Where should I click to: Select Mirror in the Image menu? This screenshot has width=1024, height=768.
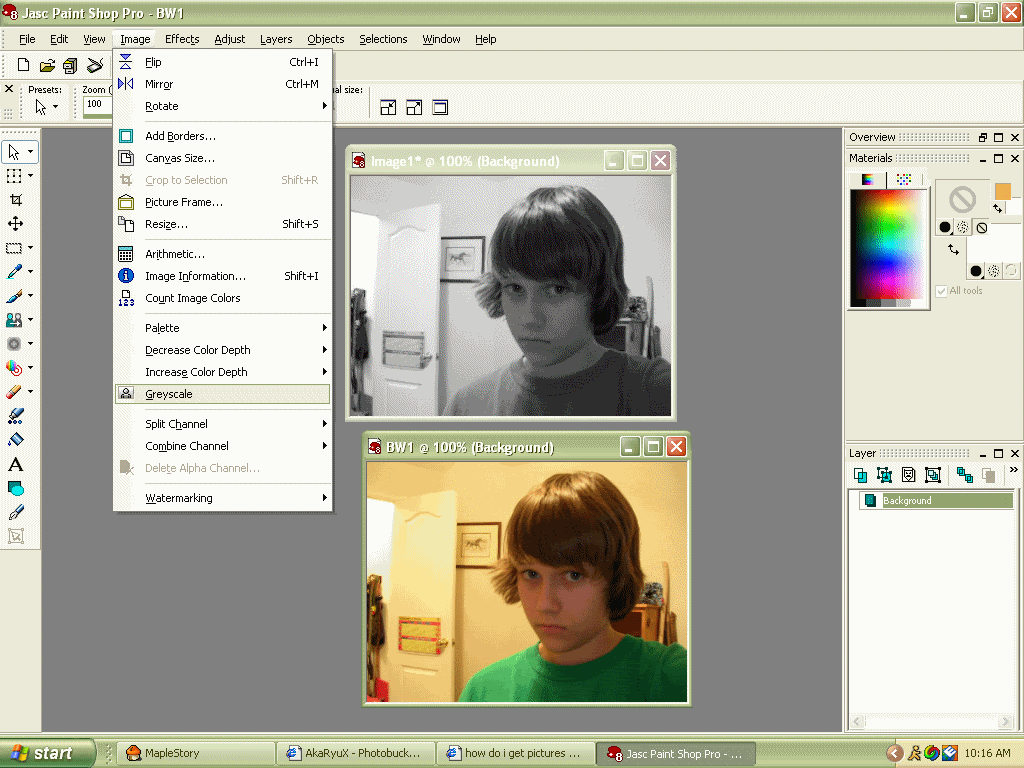tap(223, 84)
